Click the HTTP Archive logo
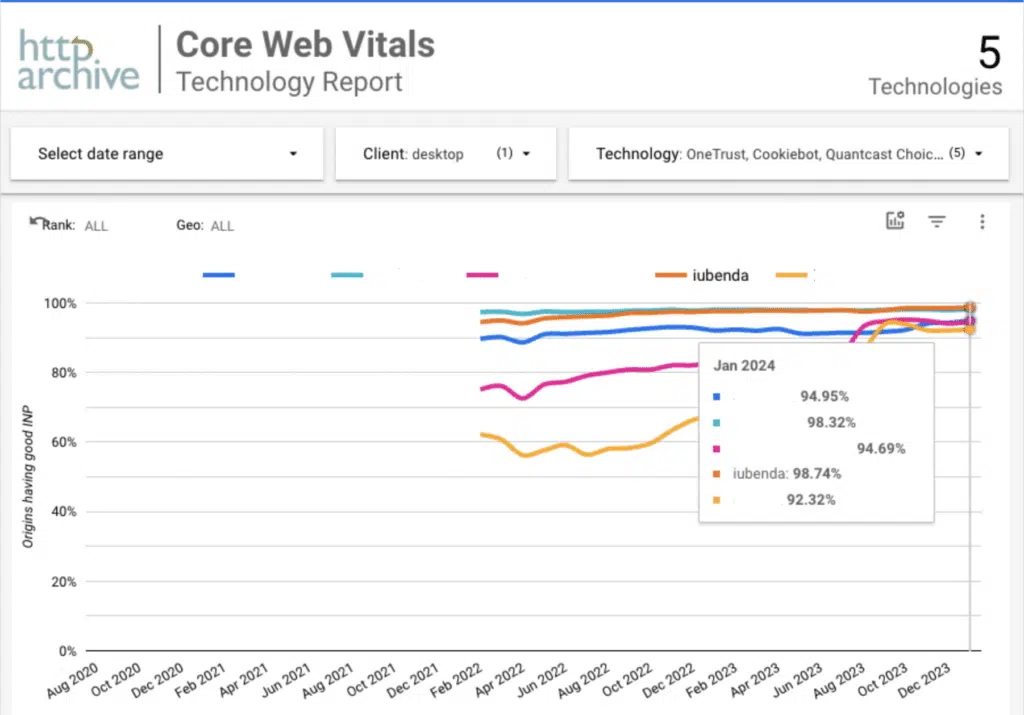1024x715 pixels. tap(78, 59)
